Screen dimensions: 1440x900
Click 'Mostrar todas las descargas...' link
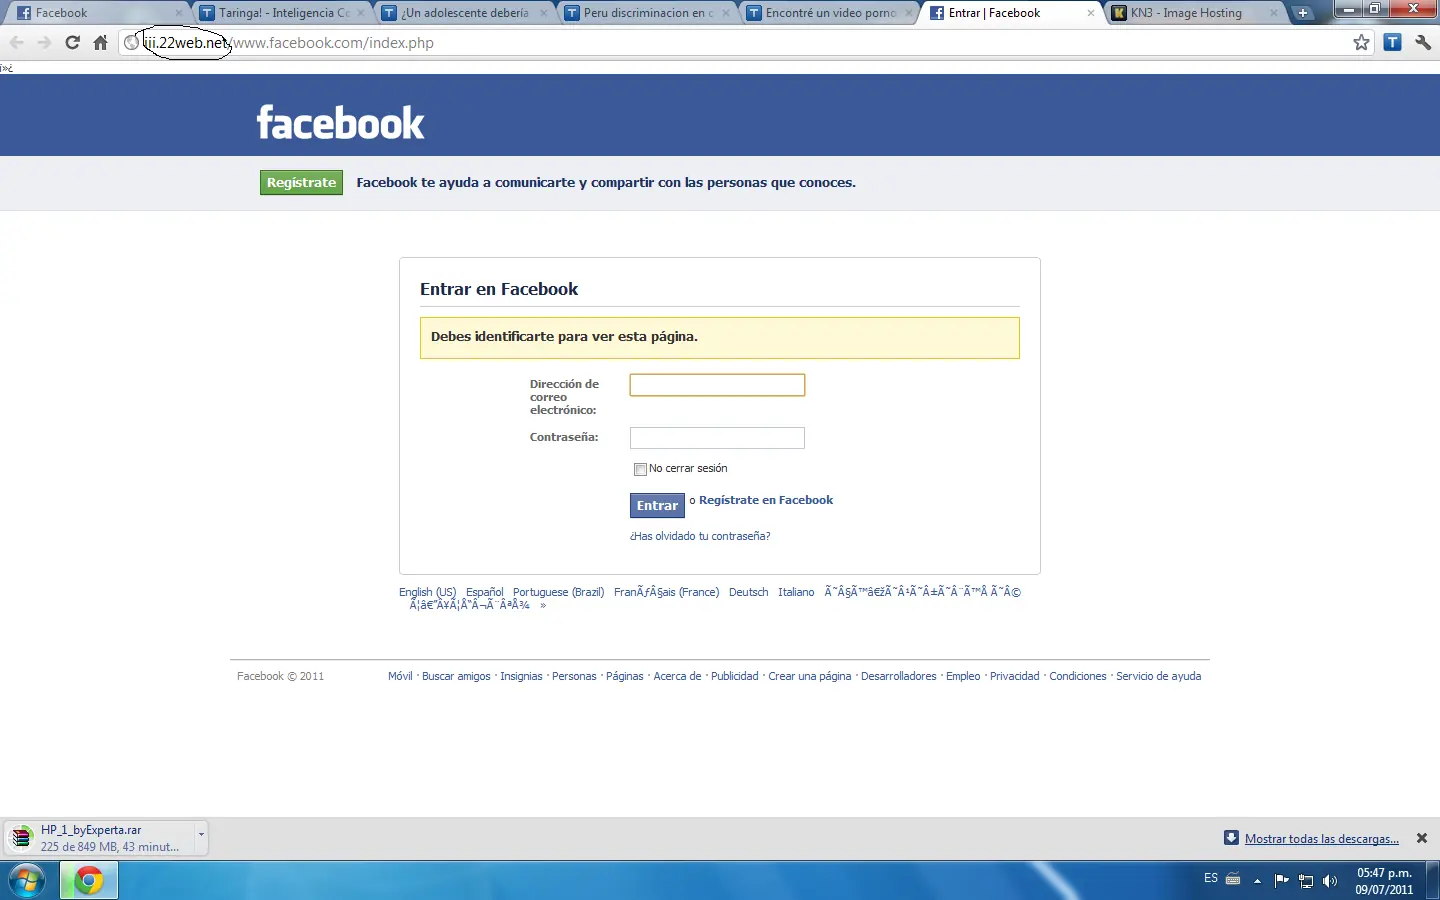click(1322, 839)
